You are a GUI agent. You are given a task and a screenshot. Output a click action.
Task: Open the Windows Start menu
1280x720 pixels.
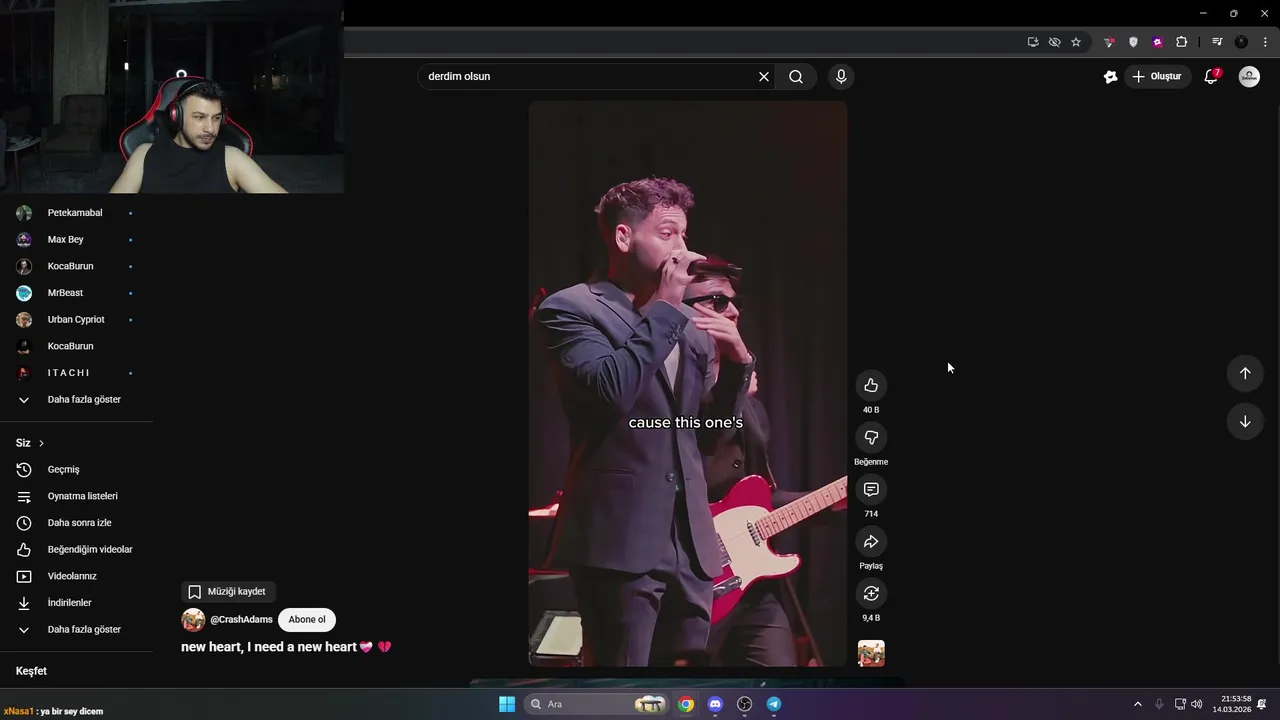click(x=507, y=704)
